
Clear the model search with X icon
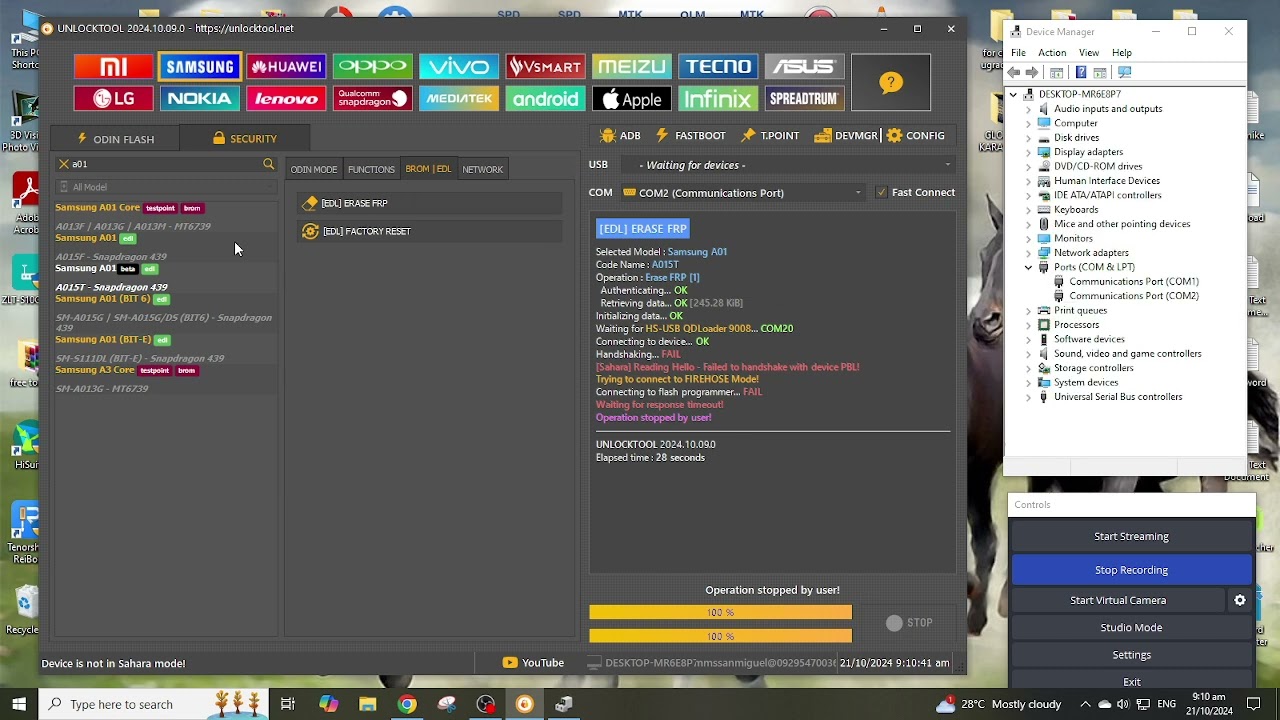(64, 164)
